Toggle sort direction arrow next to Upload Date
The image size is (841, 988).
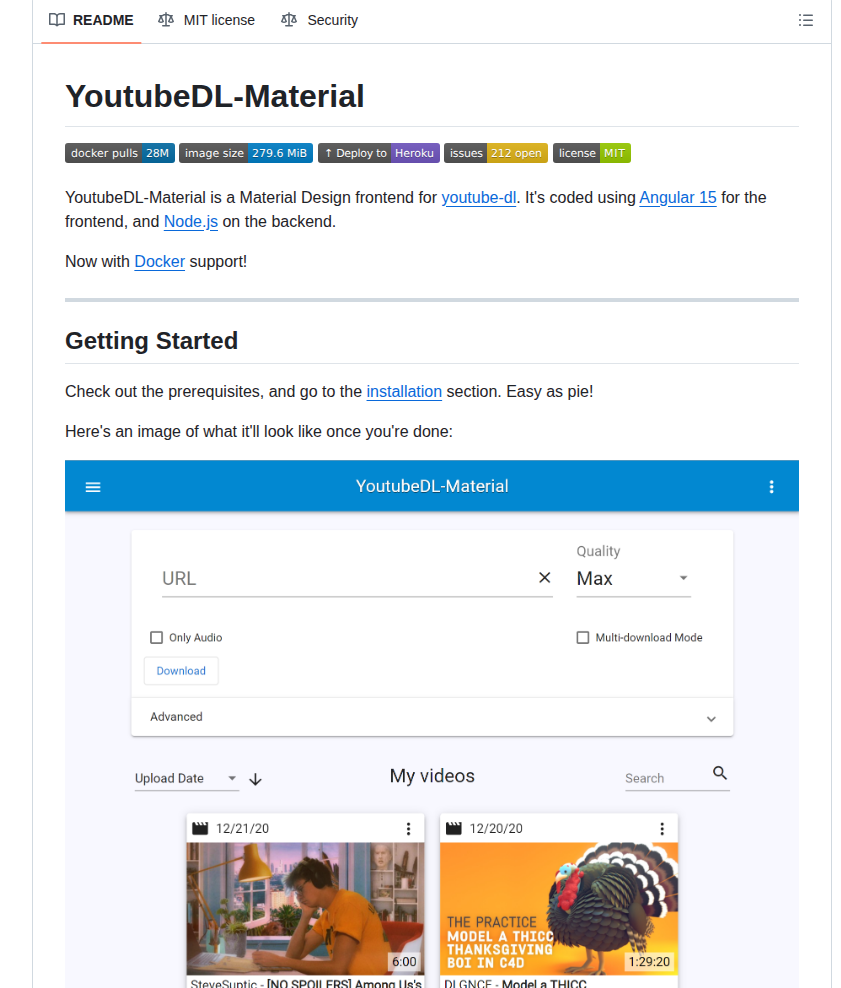click(256, 779)
